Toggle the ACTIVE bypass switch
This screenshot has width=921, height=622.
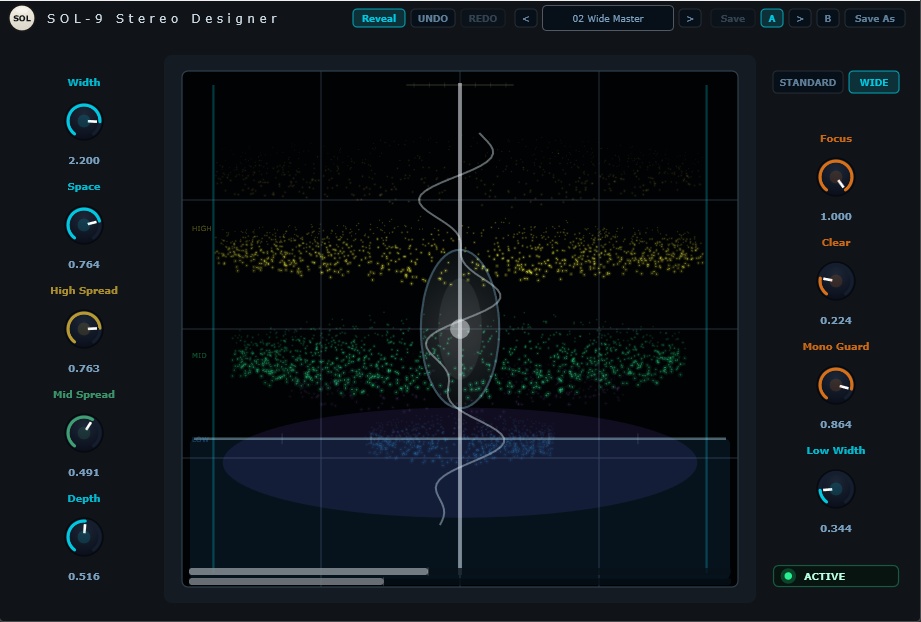pos(836,576)
